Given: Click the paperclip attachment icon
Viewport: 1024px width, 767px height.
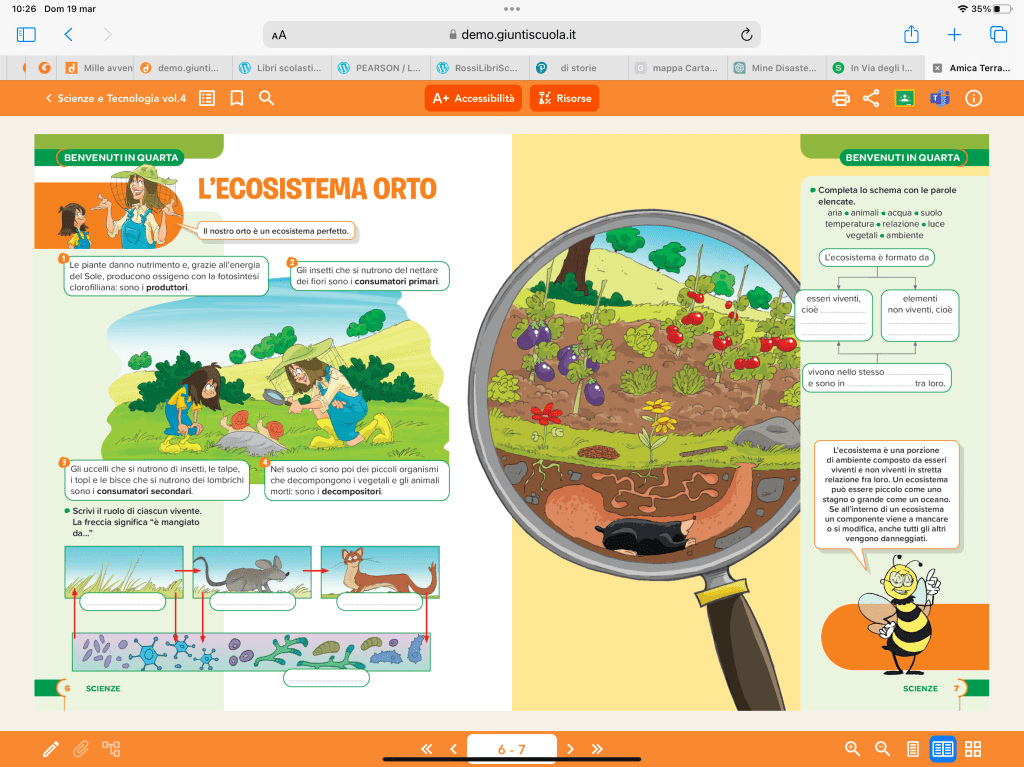Looking at the screenshot, I should click(81, 748).
